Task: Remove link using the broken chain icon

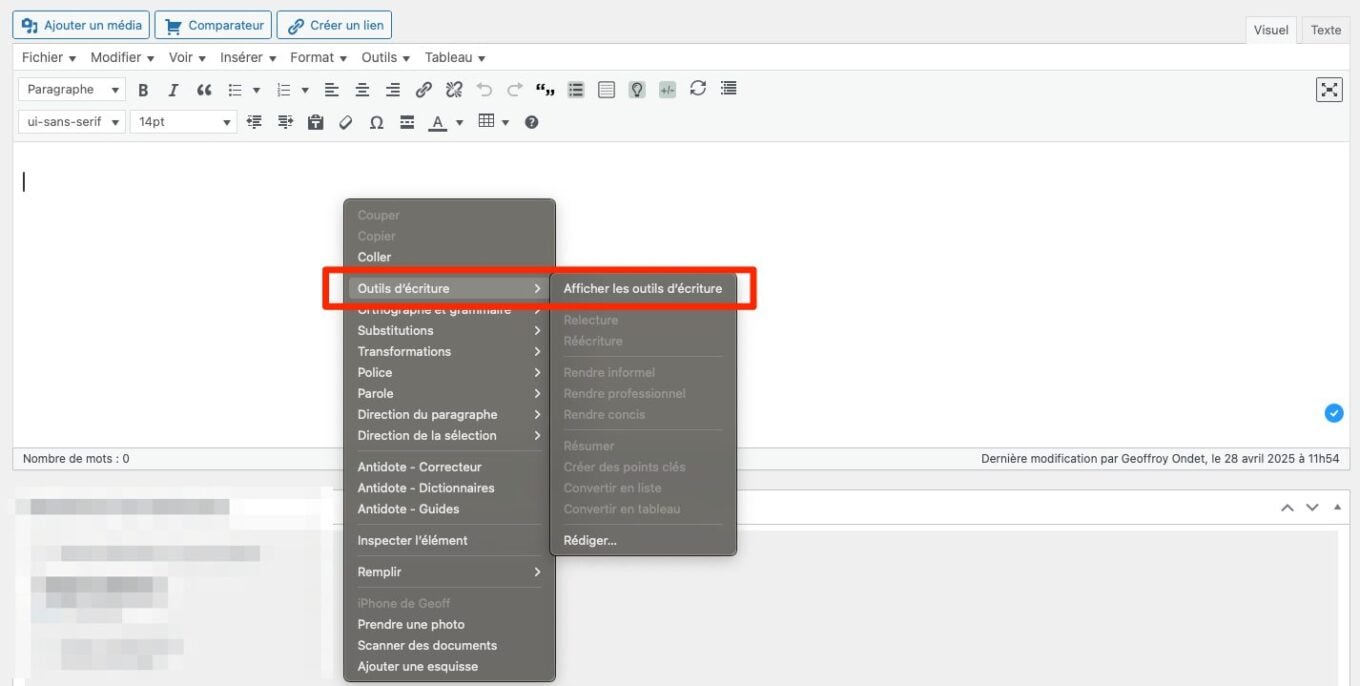Action: point(454,90)
